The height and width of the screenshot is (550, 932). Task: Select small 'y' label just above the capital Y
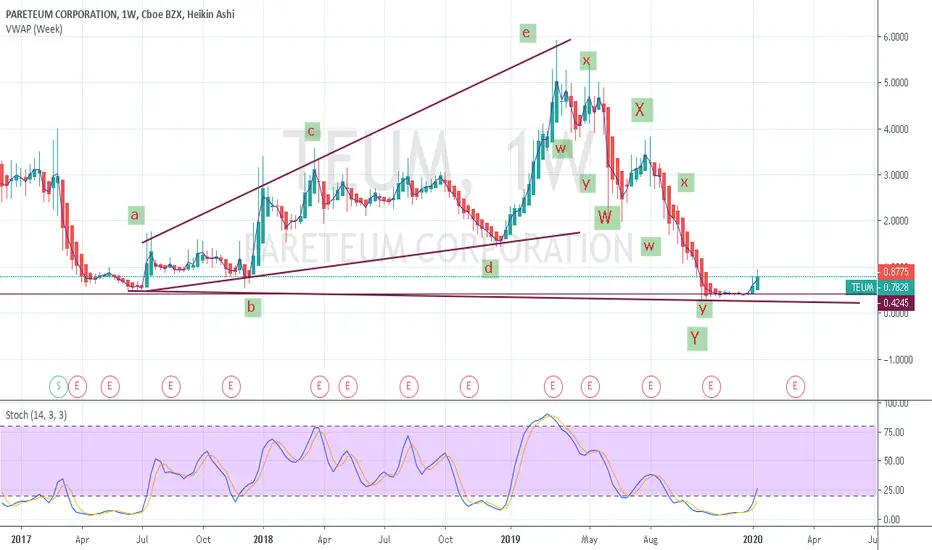(703, 309)
